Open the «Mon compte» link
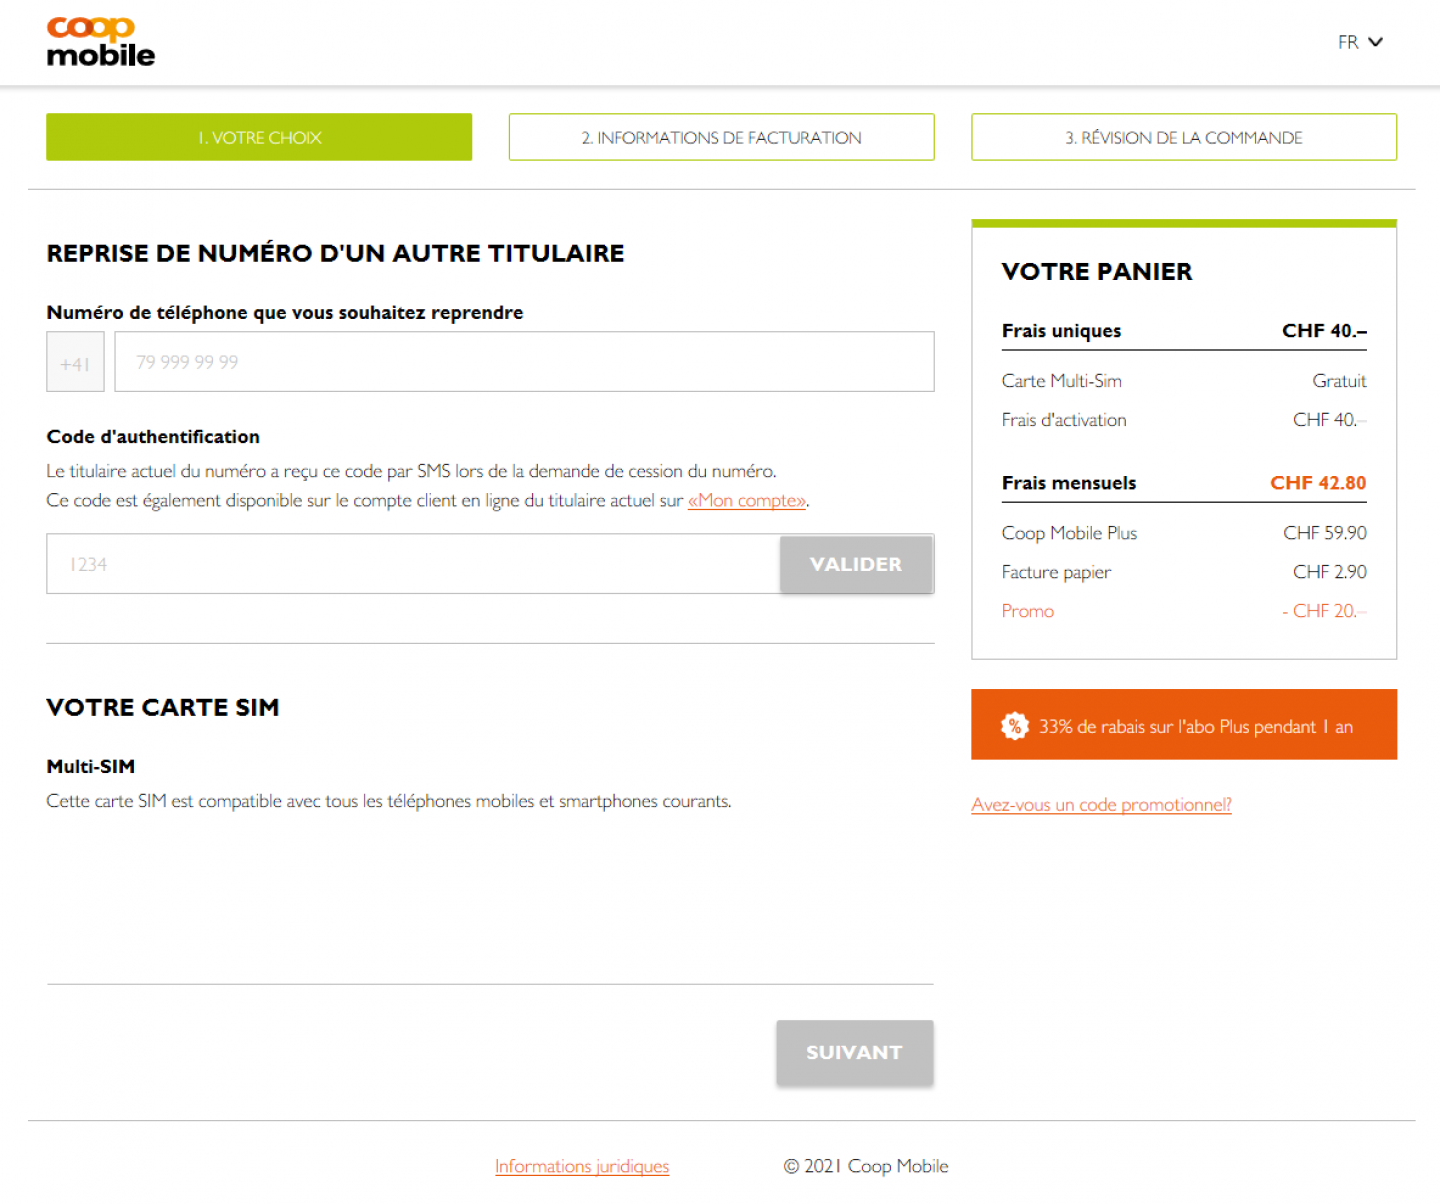Viewport: 1440px width, 1204px height. (747, 500)
